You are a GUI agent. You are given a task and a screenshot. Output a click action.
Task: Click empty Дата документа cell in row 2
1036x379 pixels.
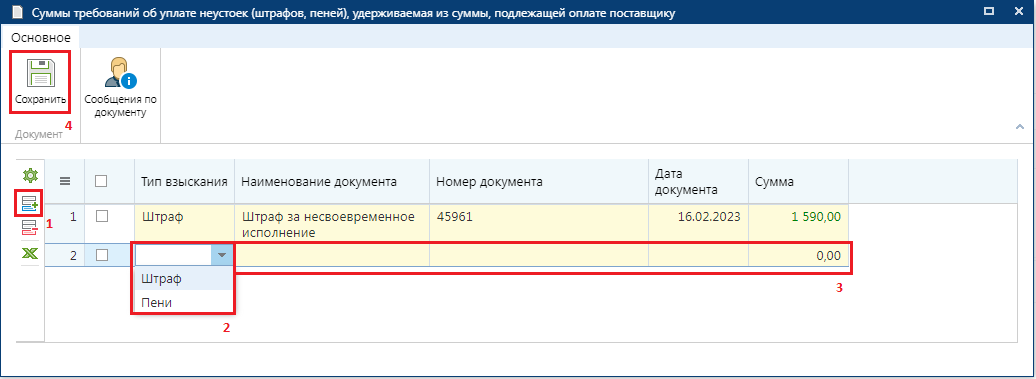698,256
